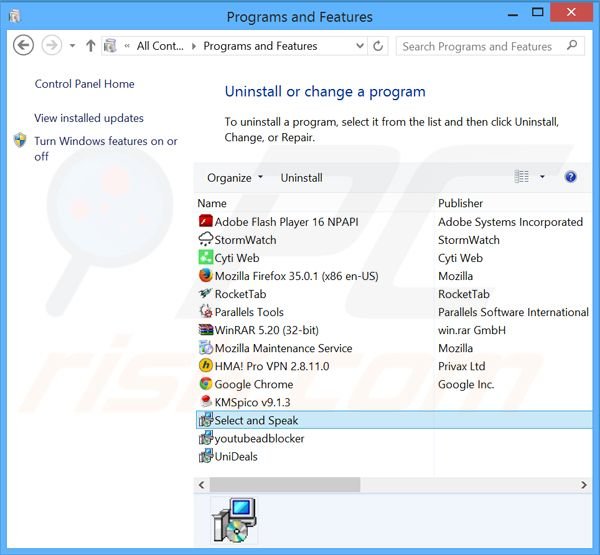Select the UniDeals entry
This screenshot has width=600, height=555.
(236, 456)
